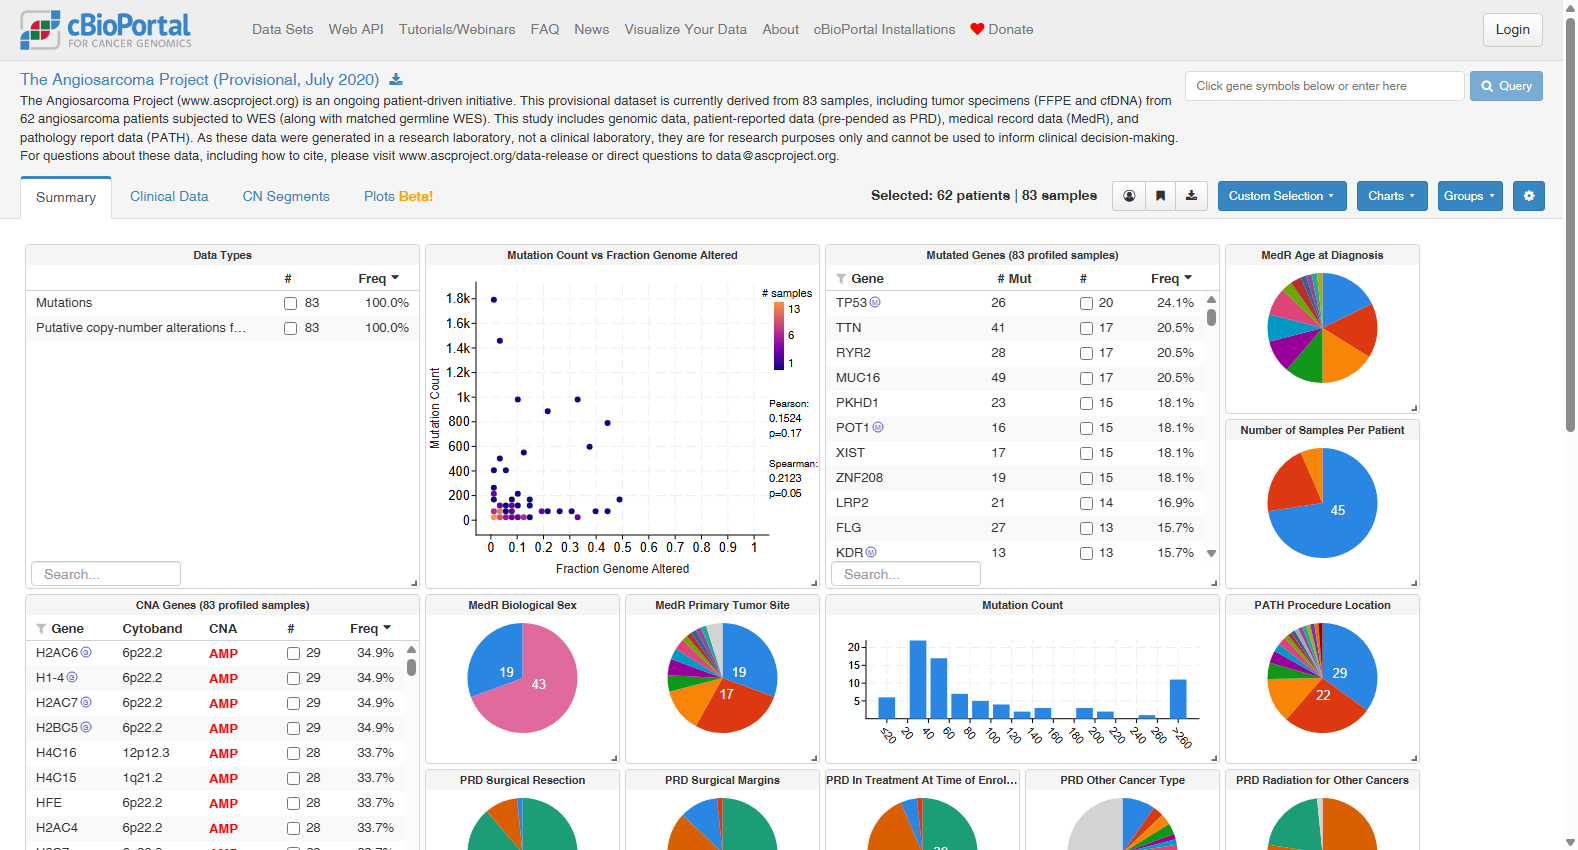Click the bookmark icon in the toolbar

1160,196
